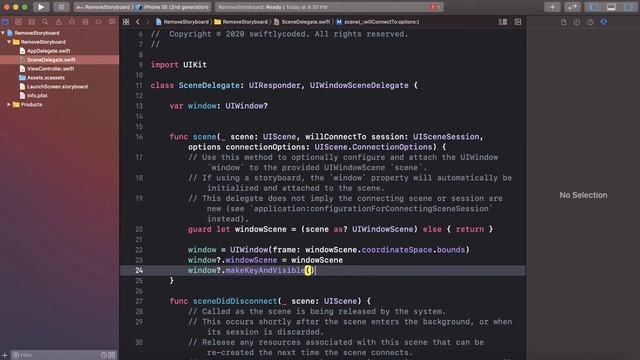
Task: Open Info.plist file
Action: 37,96
